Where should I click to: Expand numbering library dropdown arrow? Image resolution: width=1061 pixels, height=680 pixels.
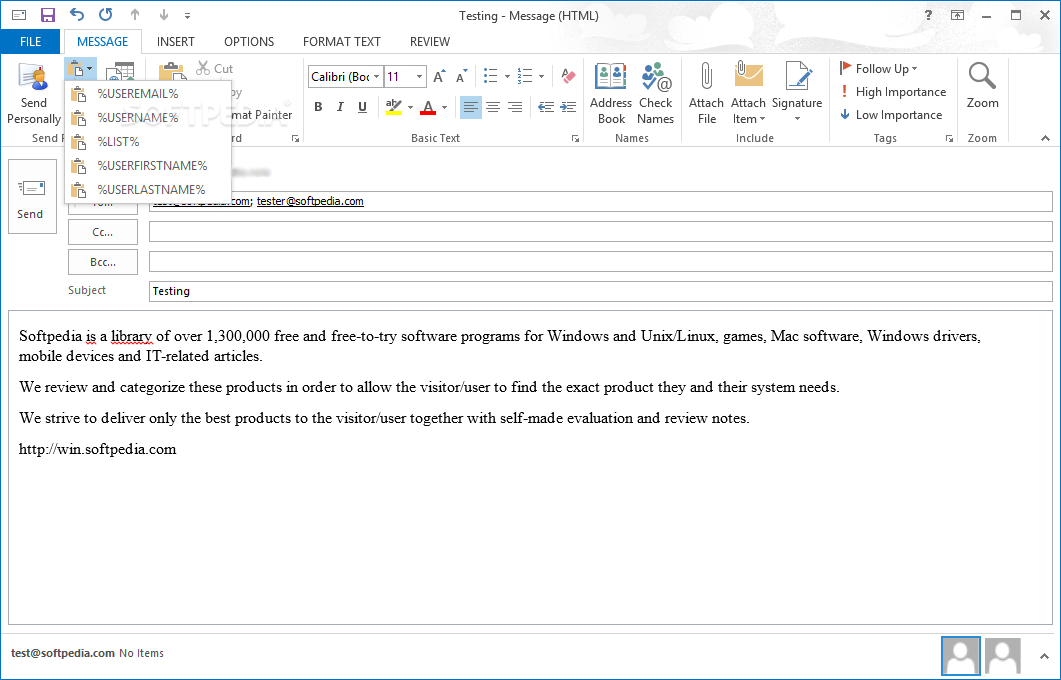tap(541, 76)
